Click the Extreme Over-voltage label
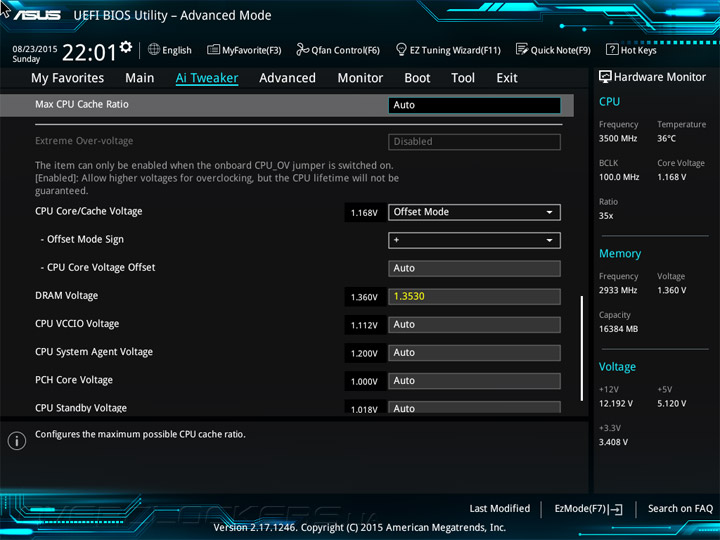 point(84,141)
